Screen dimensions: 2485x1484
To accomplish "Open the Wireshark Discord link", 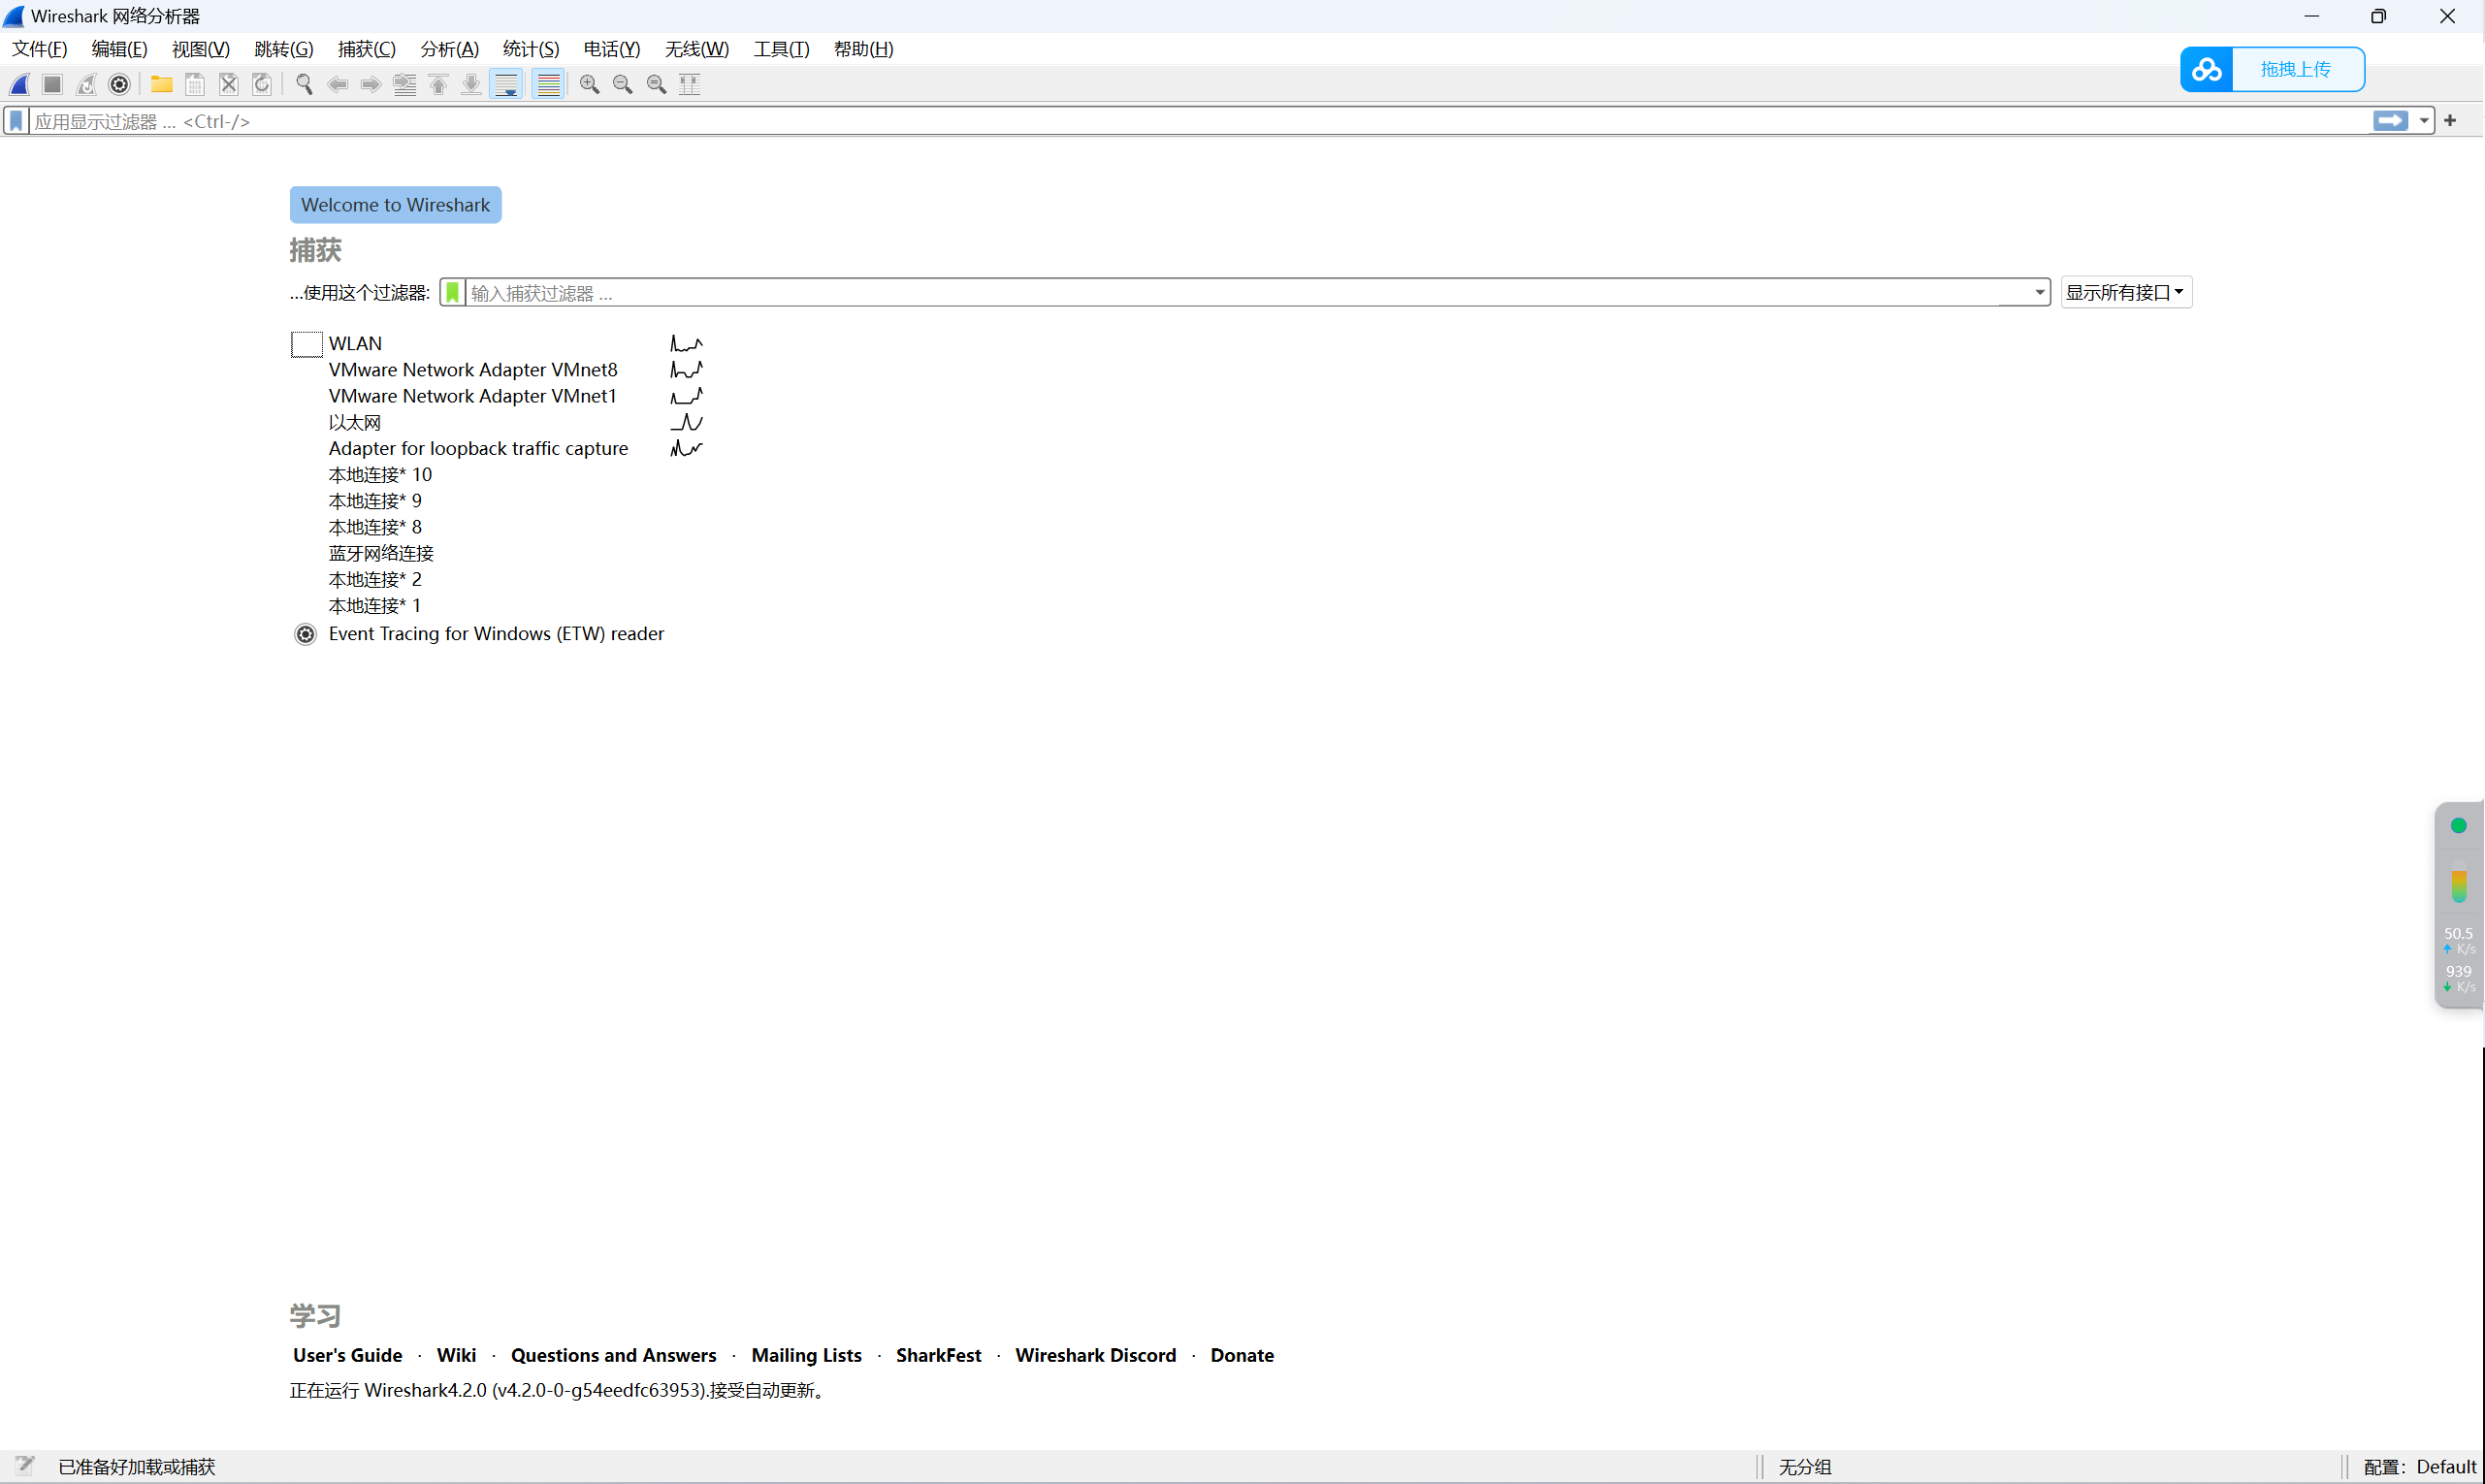I will 1095,1355.
